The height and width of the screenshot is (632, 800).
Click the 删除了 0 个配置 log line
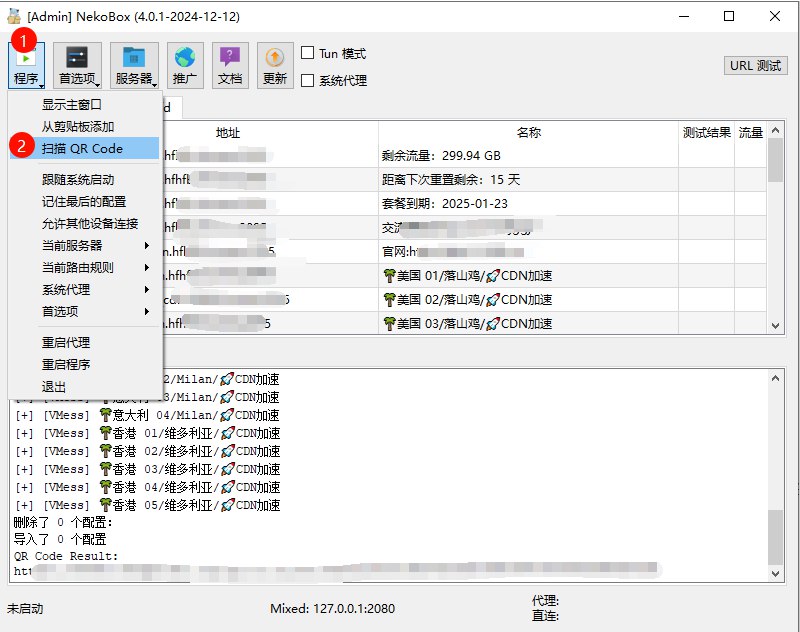pos(63,522)
